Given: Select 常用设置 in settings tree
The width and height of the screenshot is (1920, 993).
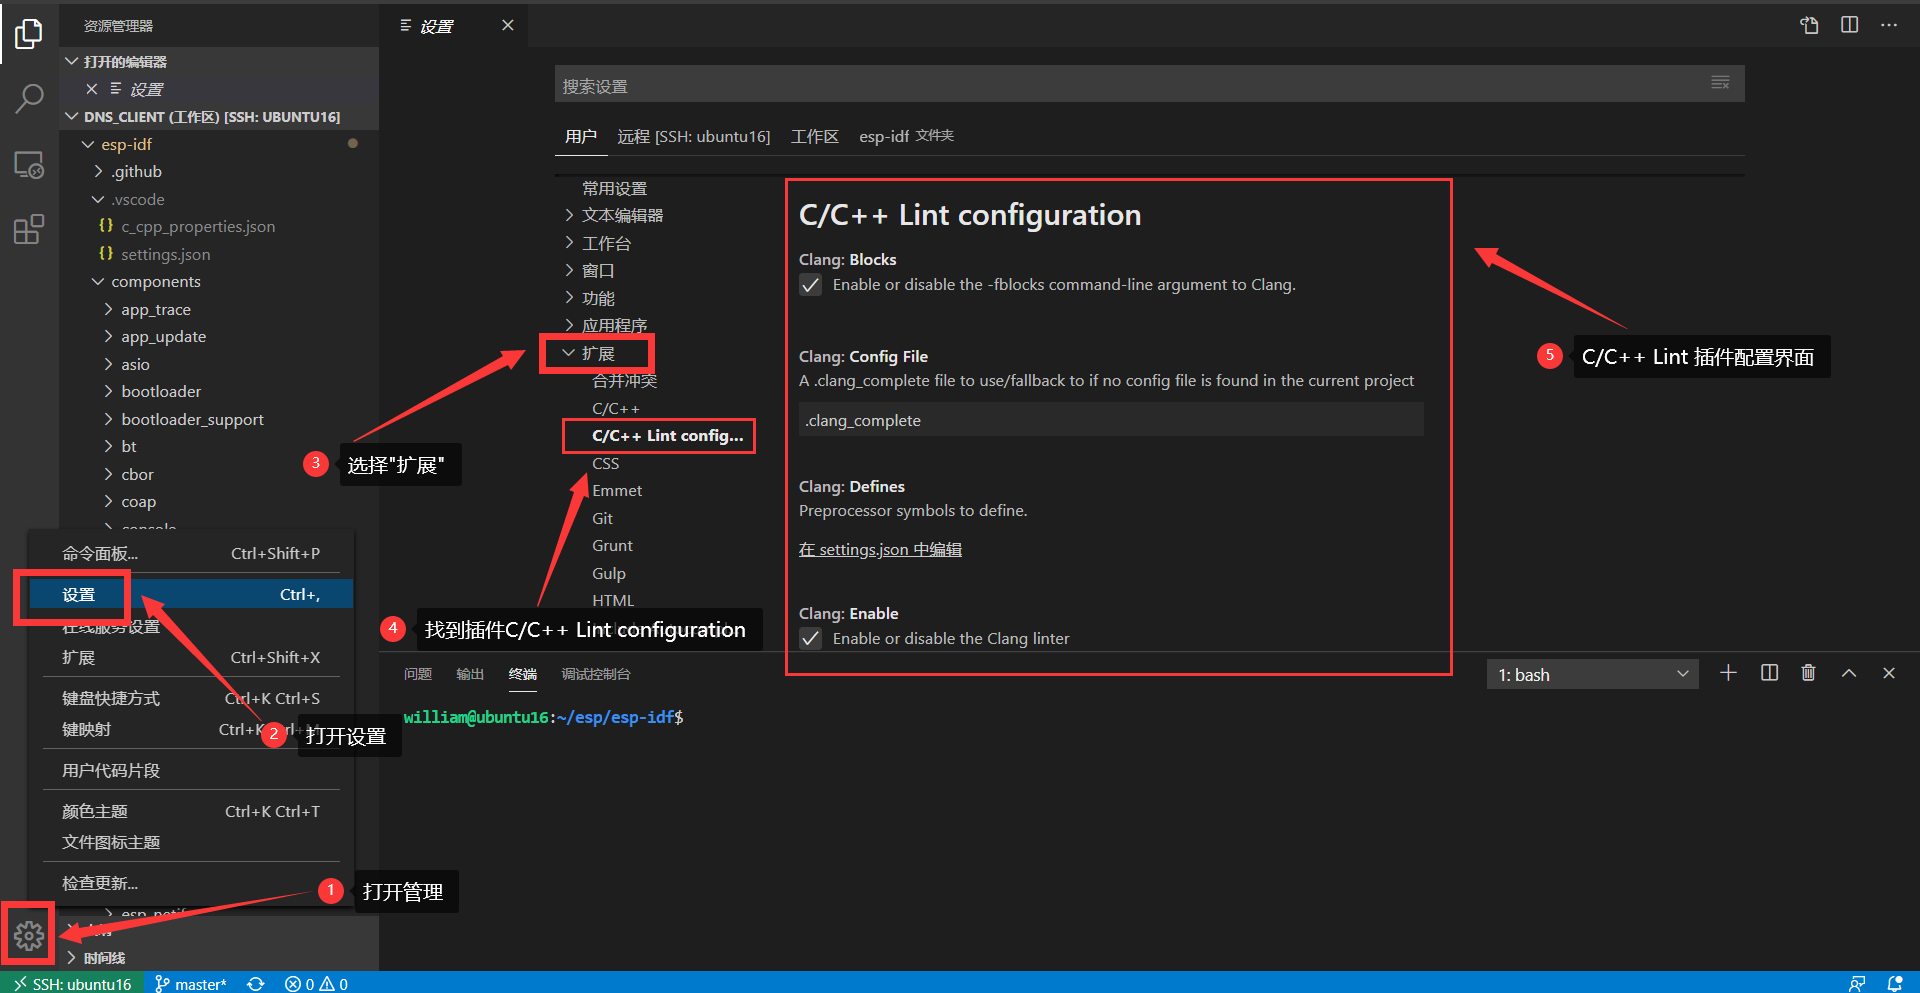Looking at the screenshot, I should pos(614,188).
